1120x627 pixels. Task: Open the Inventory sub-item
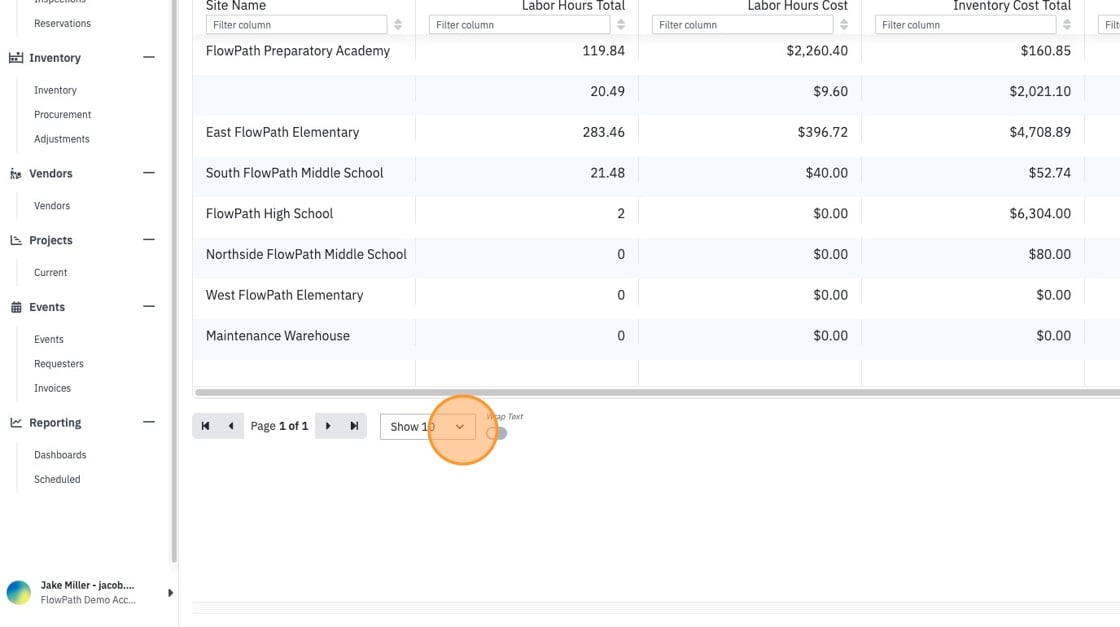pos(55,90)
